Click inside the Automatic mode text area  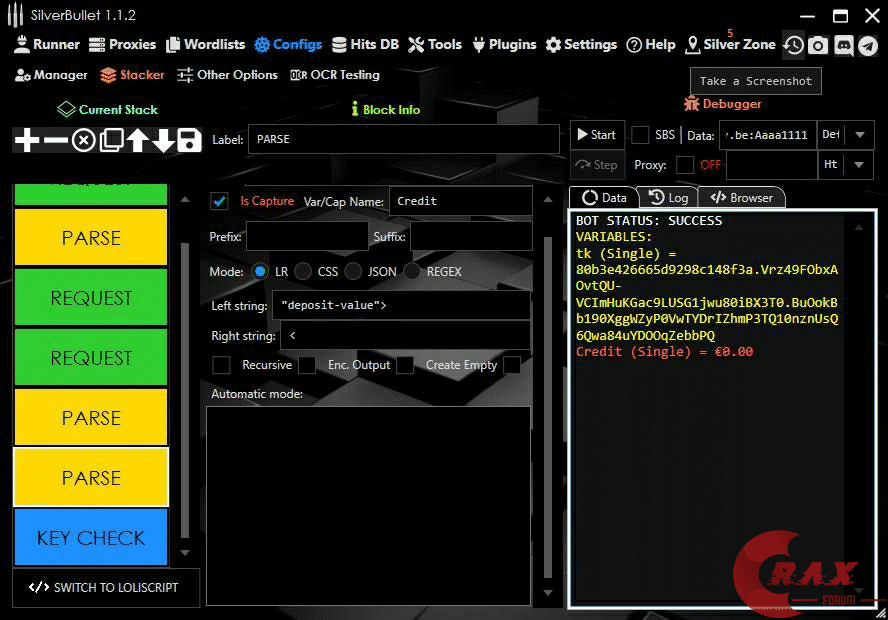[x=368, y=506]
